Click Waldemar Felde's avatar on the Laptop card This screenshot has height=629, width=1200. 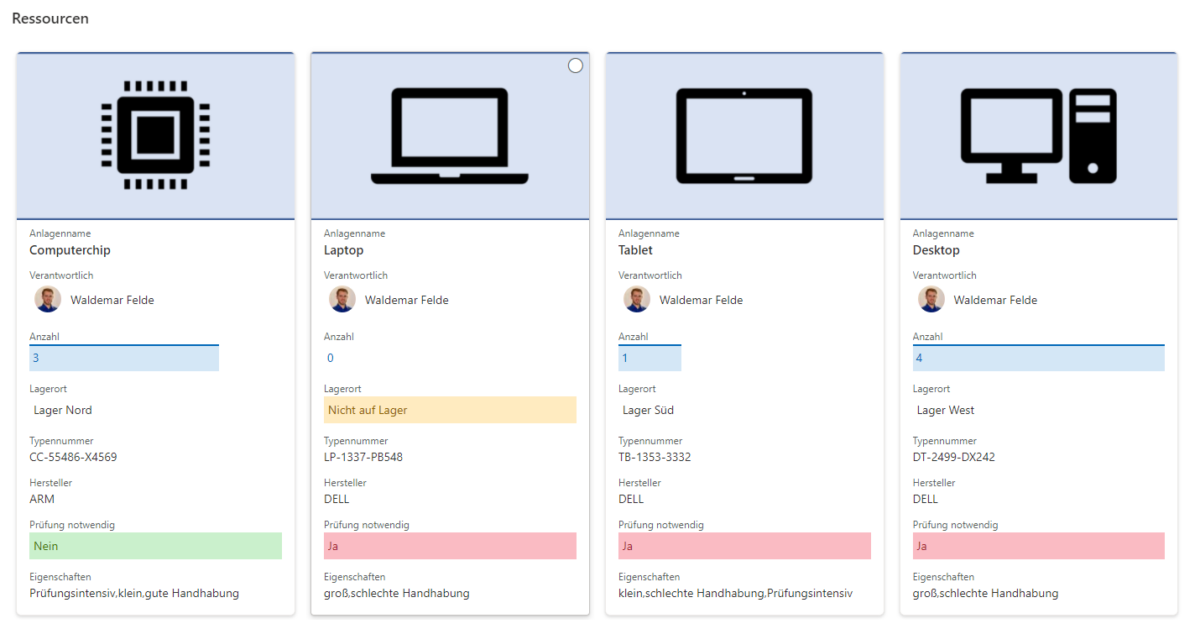click(342, 299)
